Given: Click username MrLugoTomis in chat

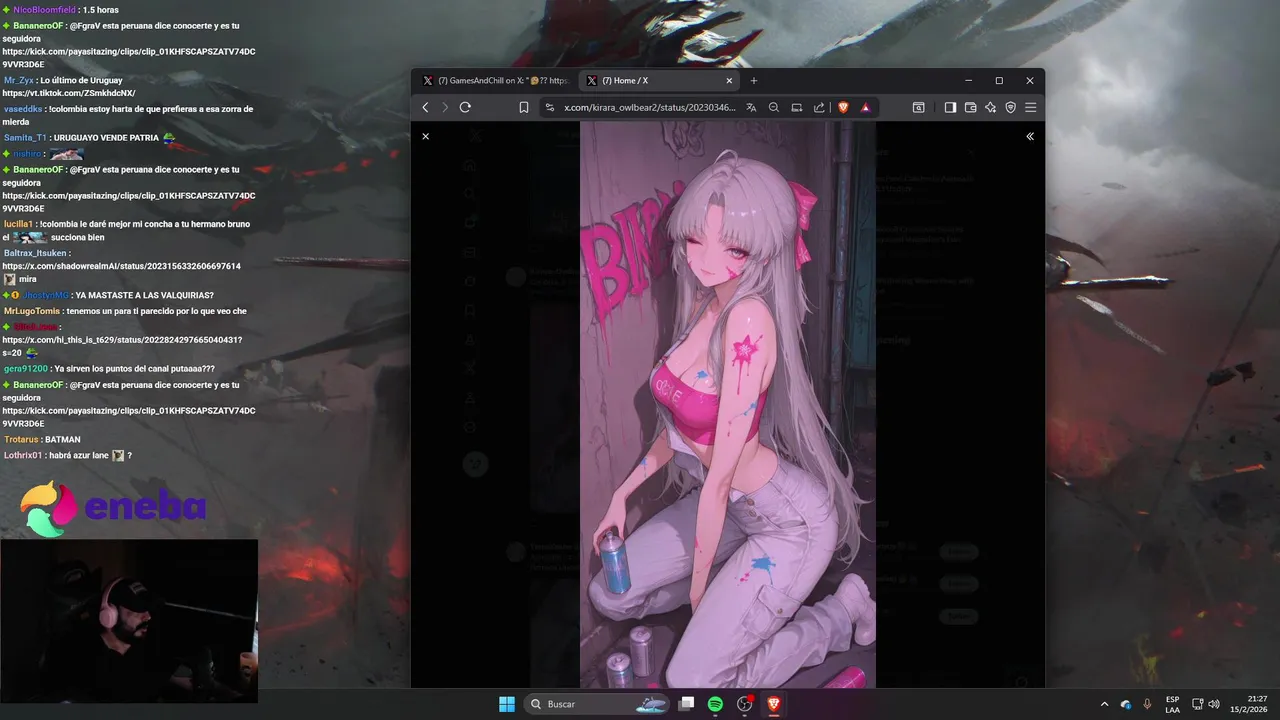Looking at the screenshot, I should tap(31, 311).
